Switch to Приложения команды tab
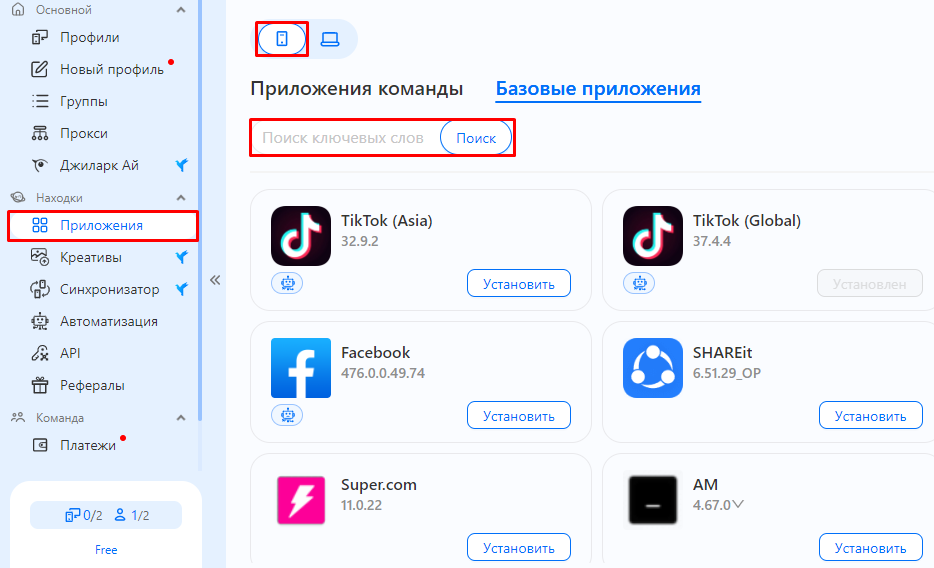This screenshot has height=568, width=934. pos(357,89)
